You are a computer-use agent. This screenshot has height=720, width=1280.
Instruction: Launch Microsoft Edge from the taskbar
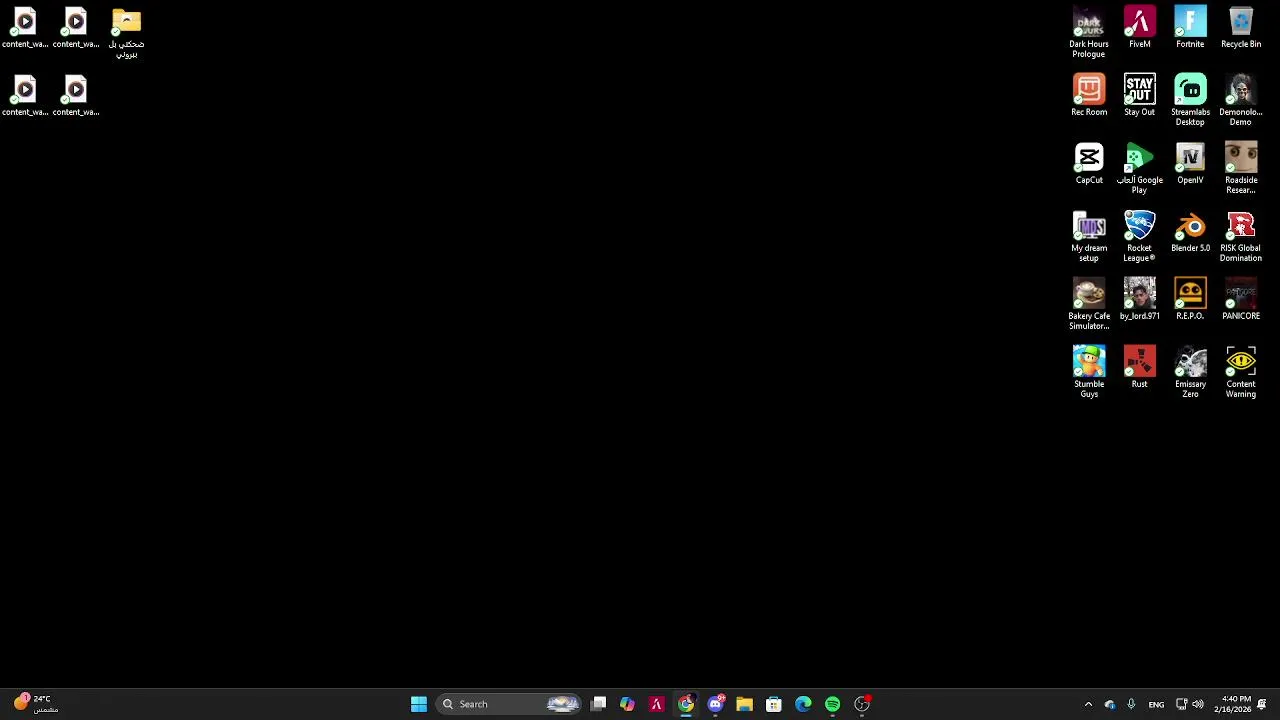point(803,704)
